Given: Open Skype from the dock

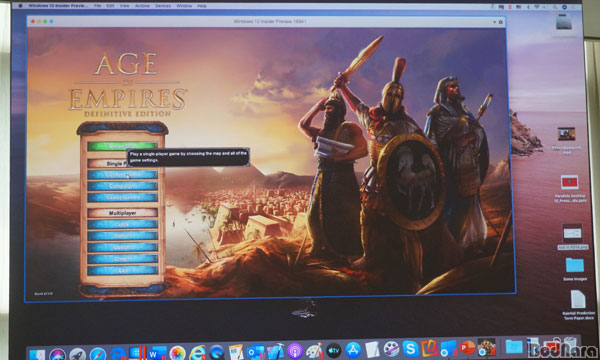Looking at the screenshot, I should 411,349.
